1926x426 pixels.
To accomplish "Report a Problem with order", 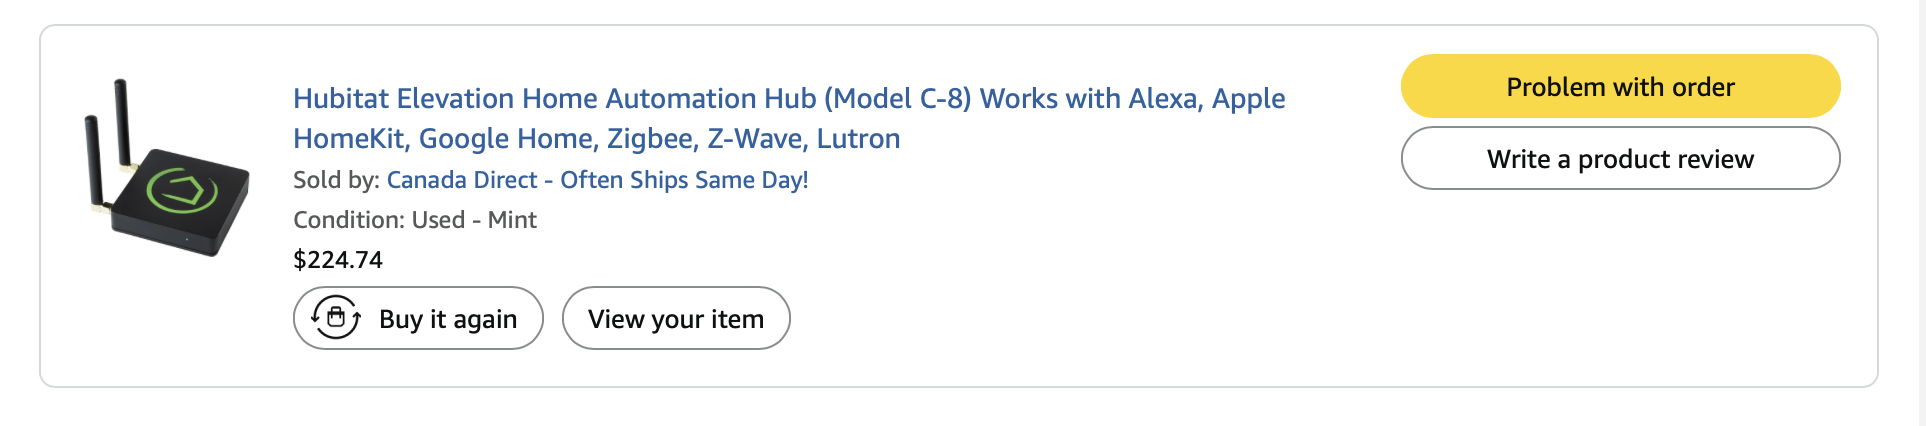I will click(x=1620, y=86).
